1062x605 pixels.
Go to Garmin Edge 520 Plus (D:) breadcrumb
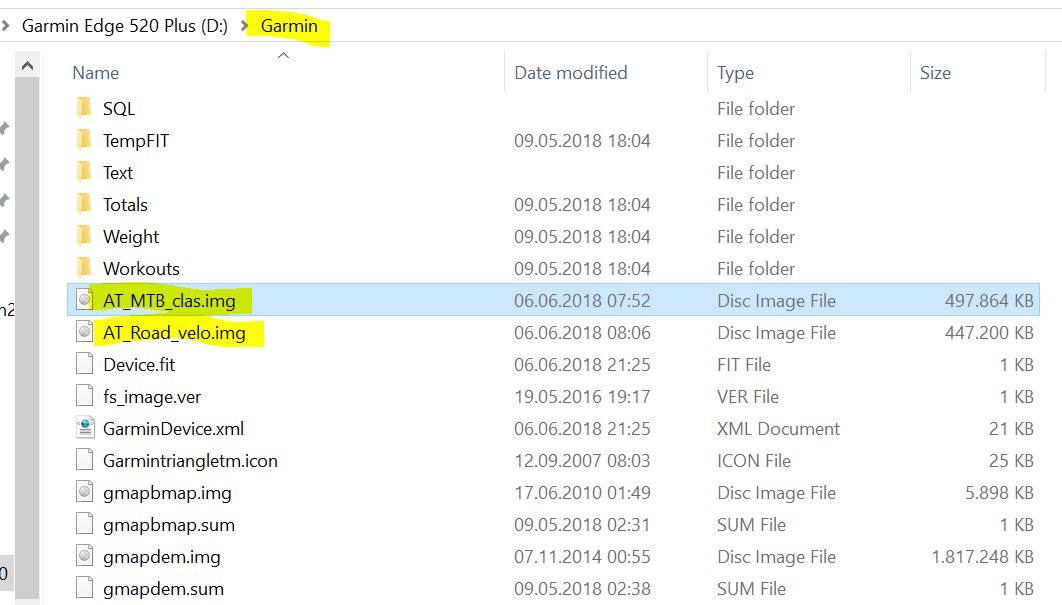125,26
